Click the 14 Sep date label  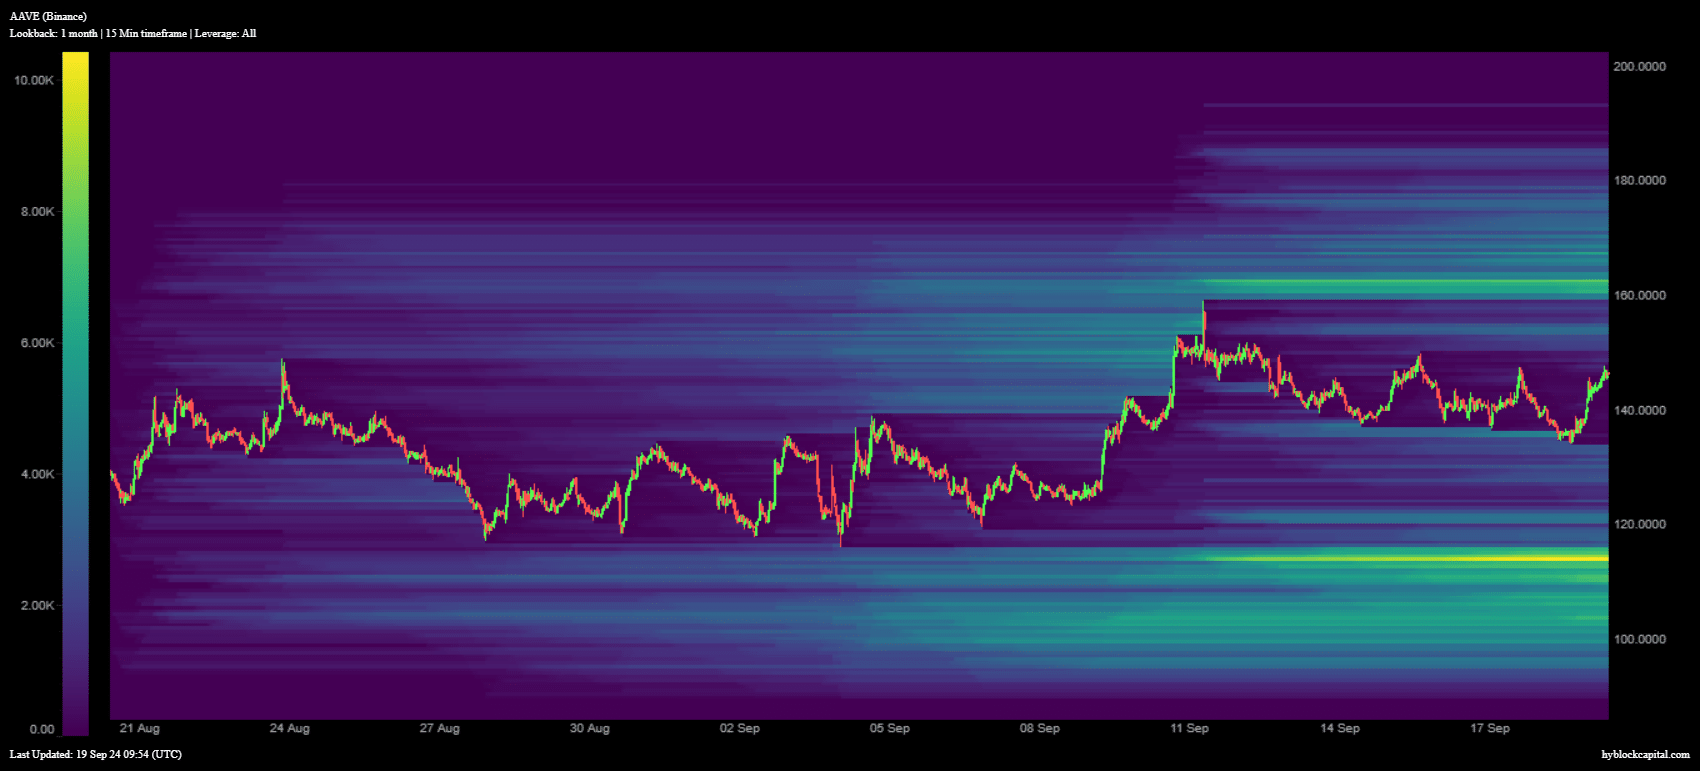point(1339,728)
